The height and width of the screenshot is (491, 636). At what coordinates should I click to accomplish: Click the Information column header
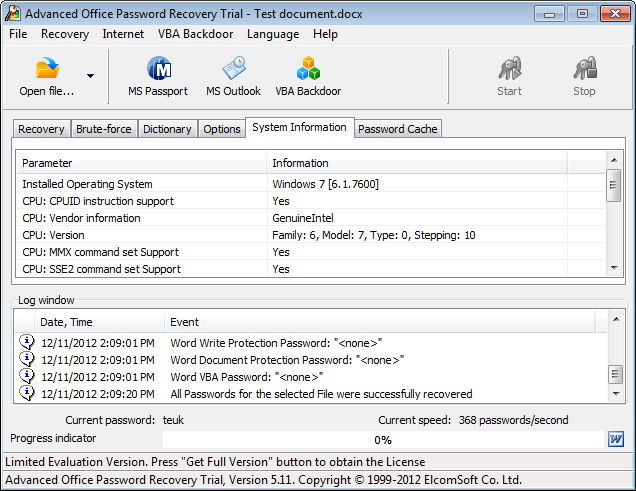pyautogui.click(x=417, y=163)
